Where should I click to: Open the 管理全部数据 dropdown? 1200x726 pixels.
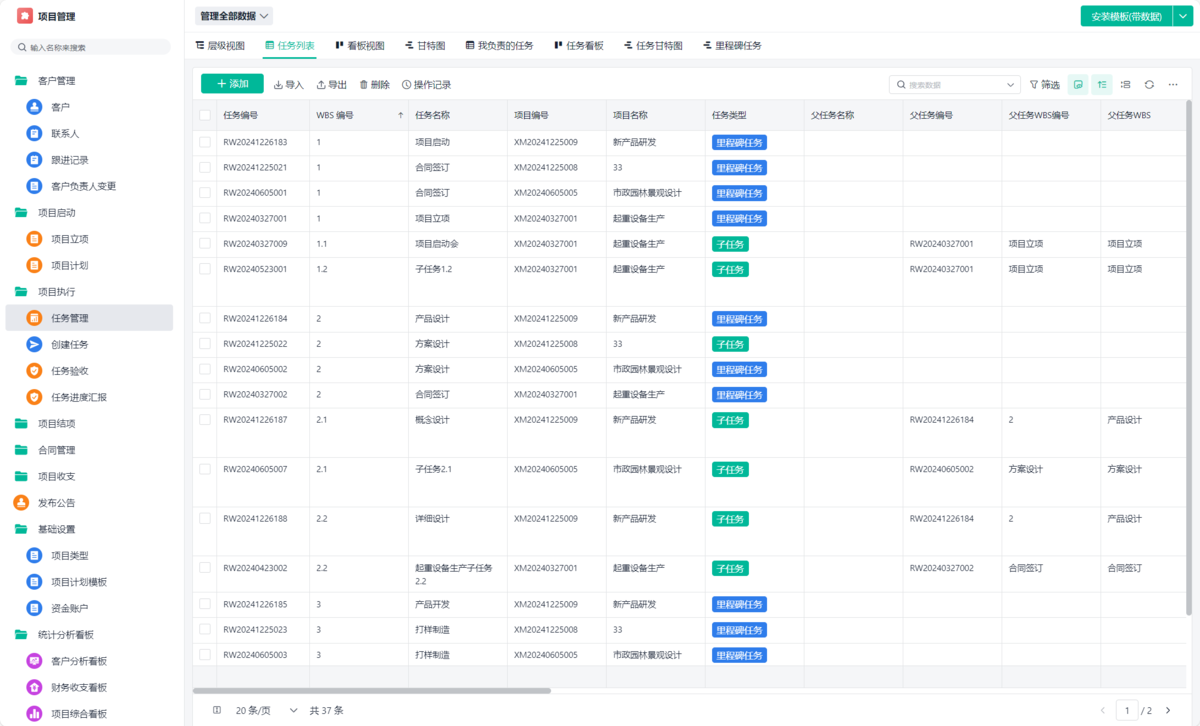coord(234,16)
